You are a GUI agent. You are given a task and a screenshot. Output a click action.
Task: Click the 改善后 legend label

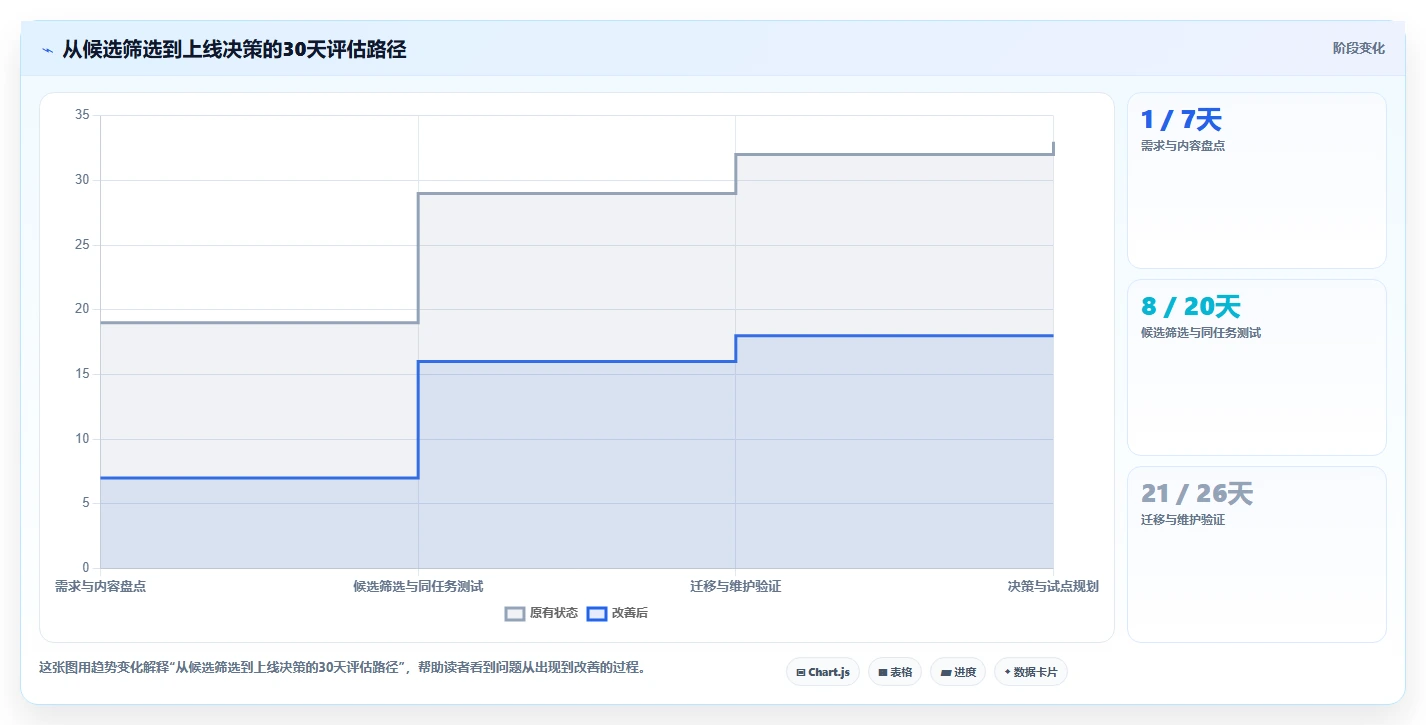point(630,614)
